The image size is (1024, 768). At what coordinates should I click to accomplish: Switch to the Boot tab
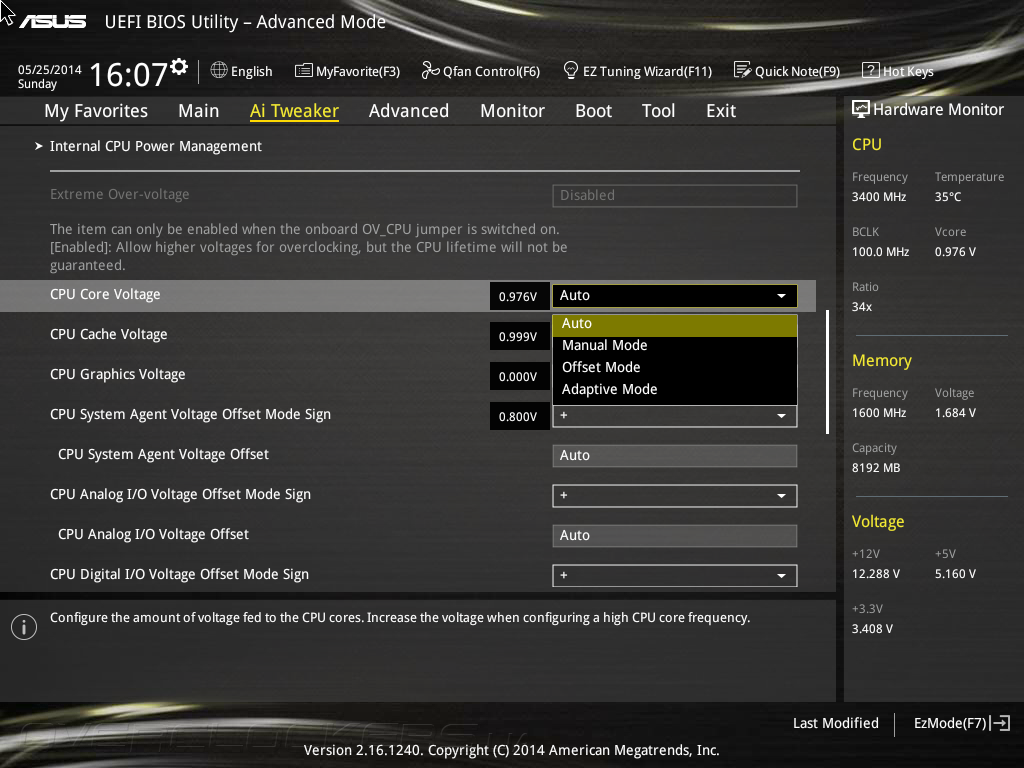click(x=593, y=111)
